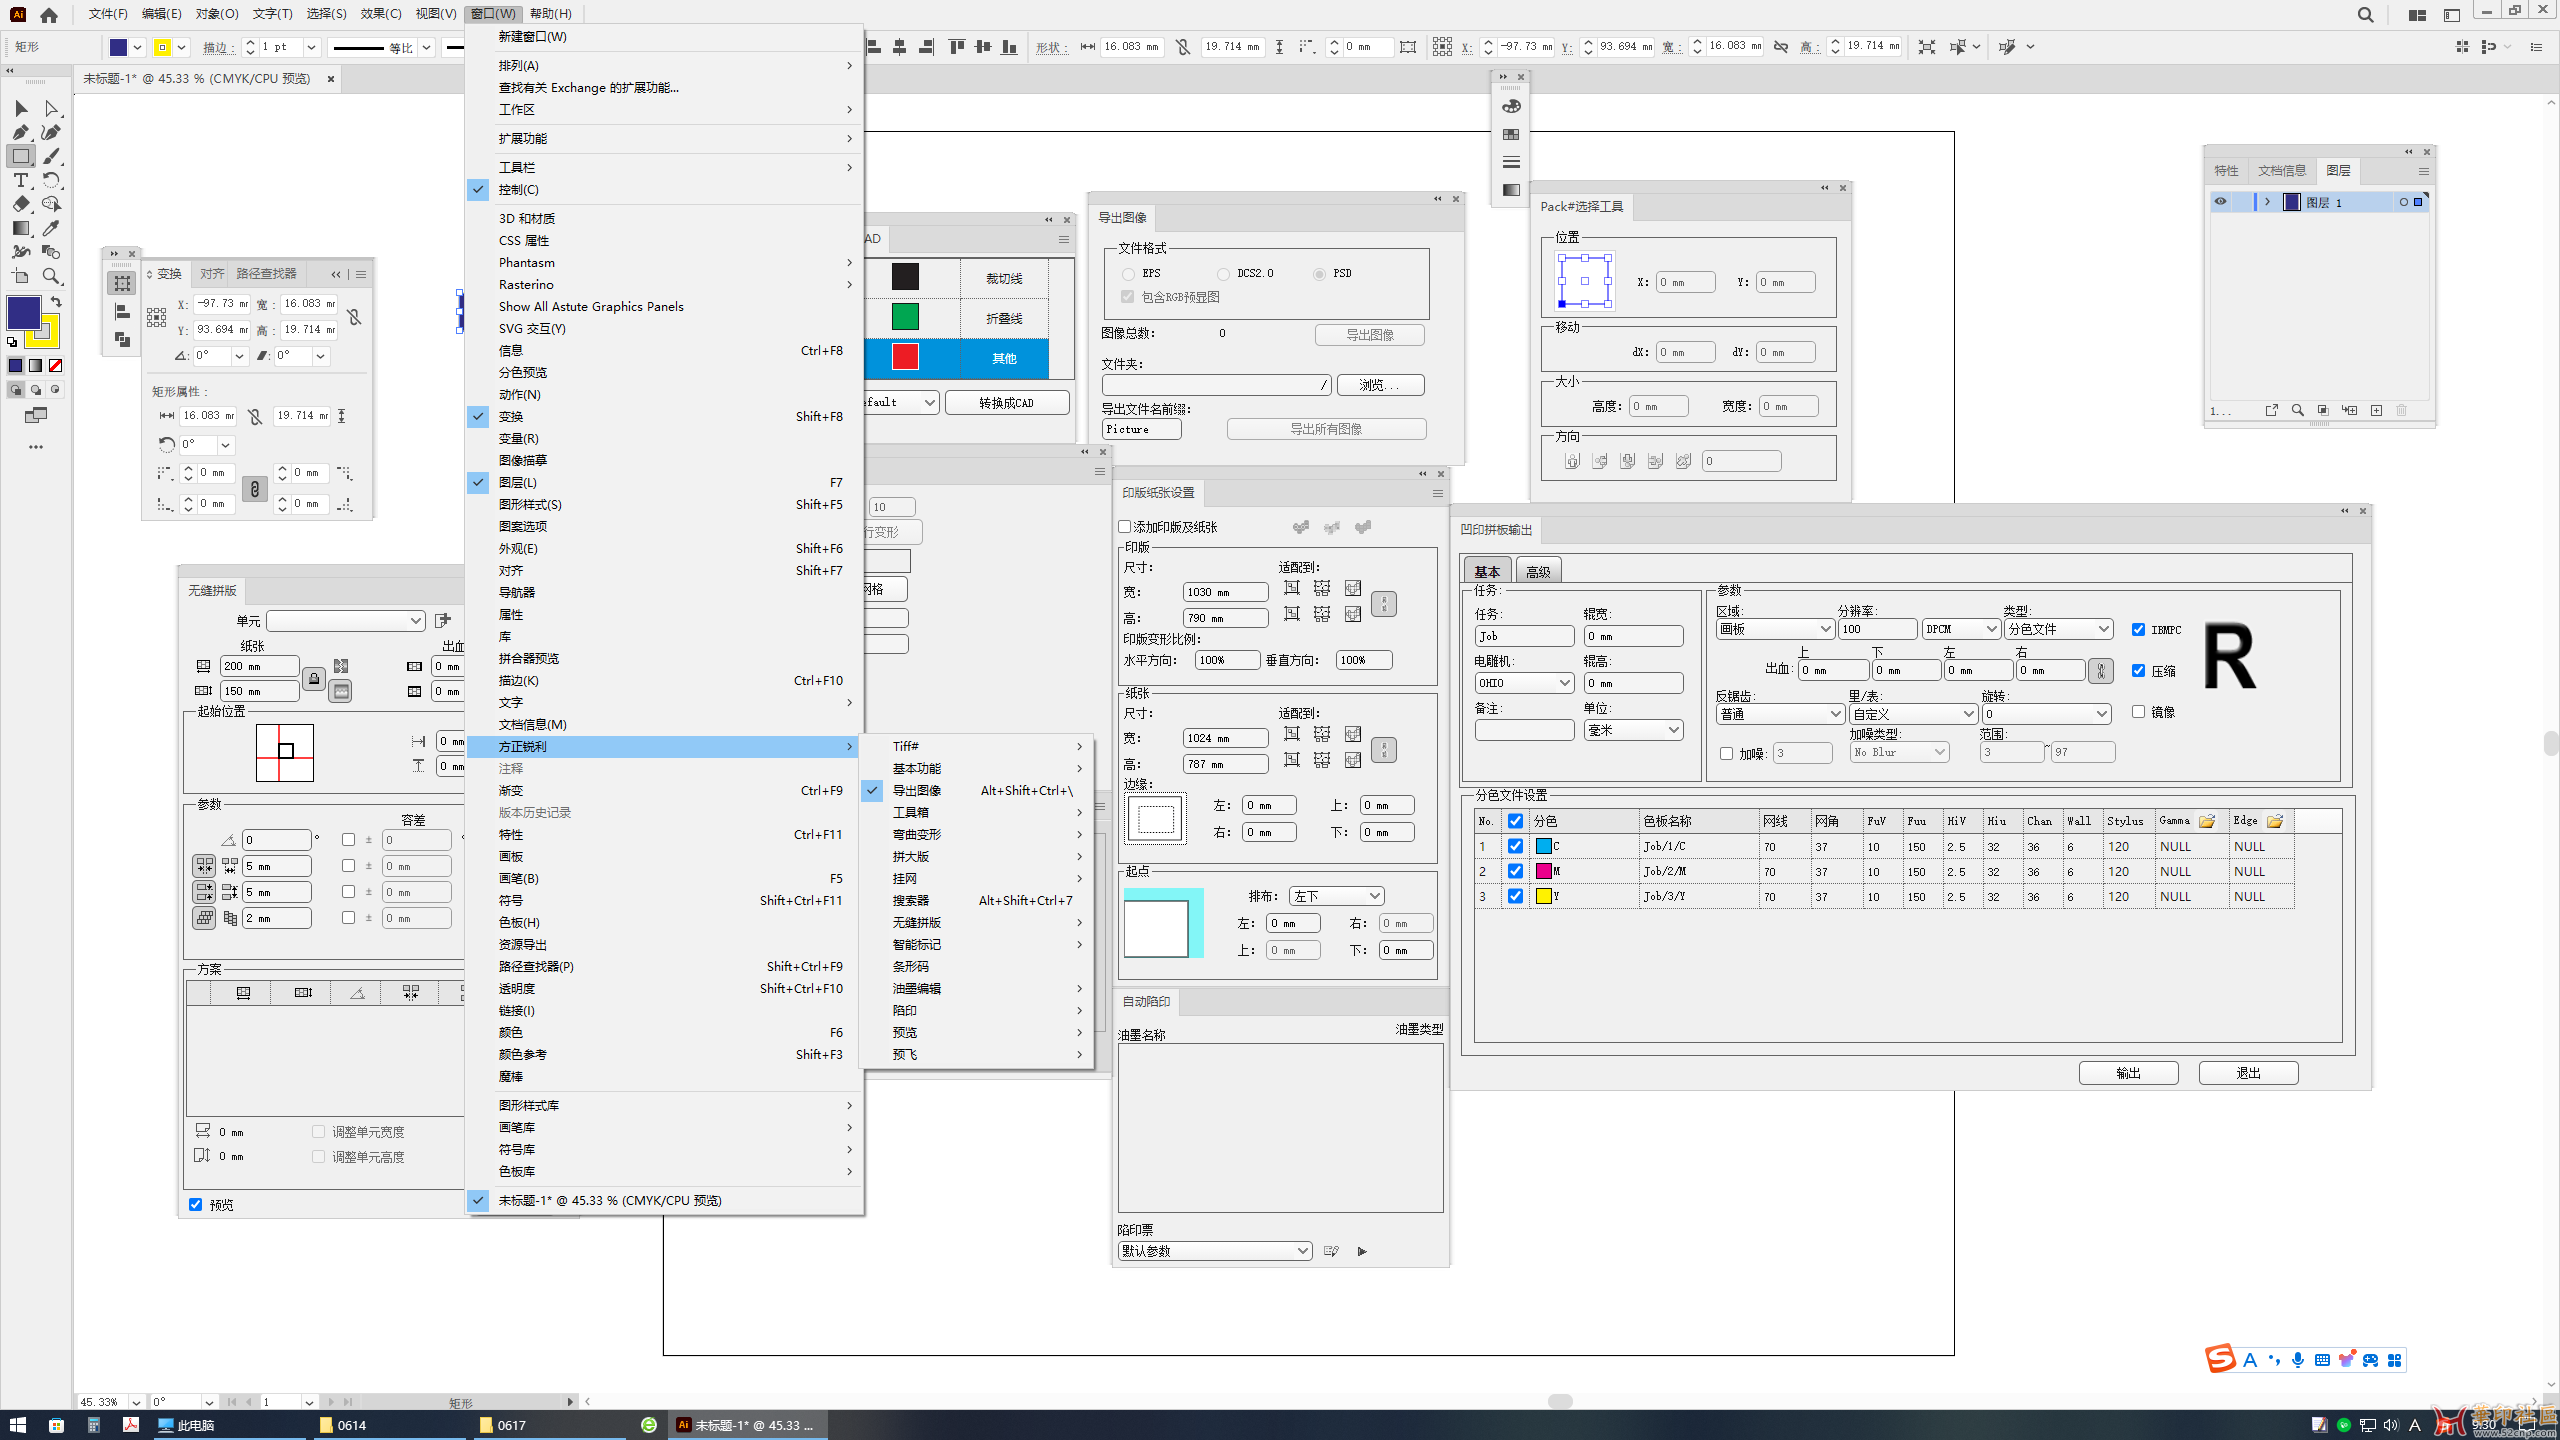The width and height of the screenshot is (2560, 1440).
Task: Uncheck separation row Job/1/C checkbox
Action: (1516, 846)
